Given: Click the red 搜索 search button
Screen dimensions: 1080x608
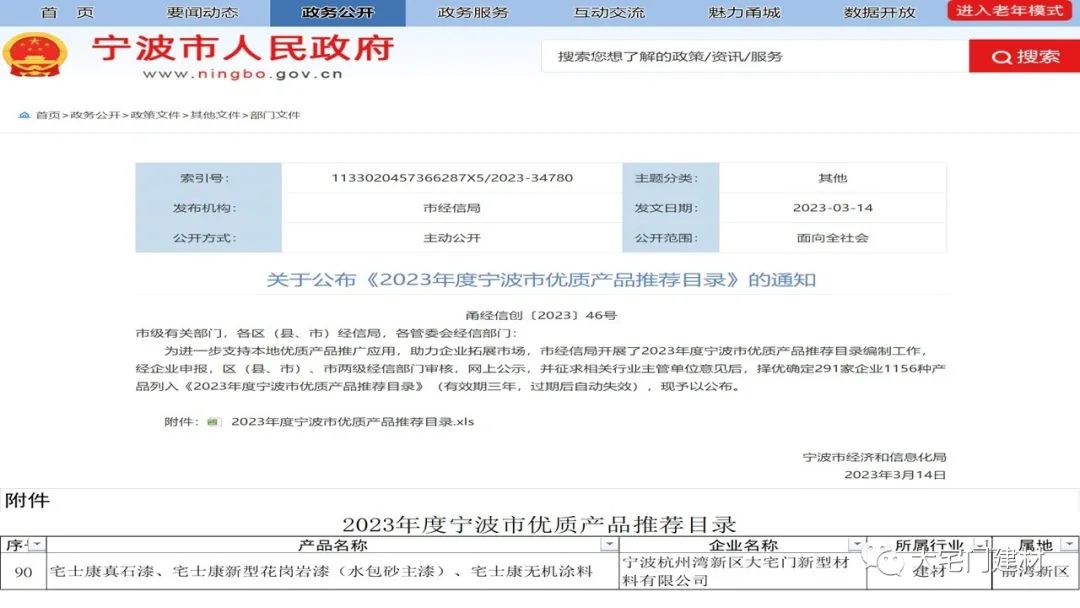Looking at the screenshot, I should pos(1024,57).
